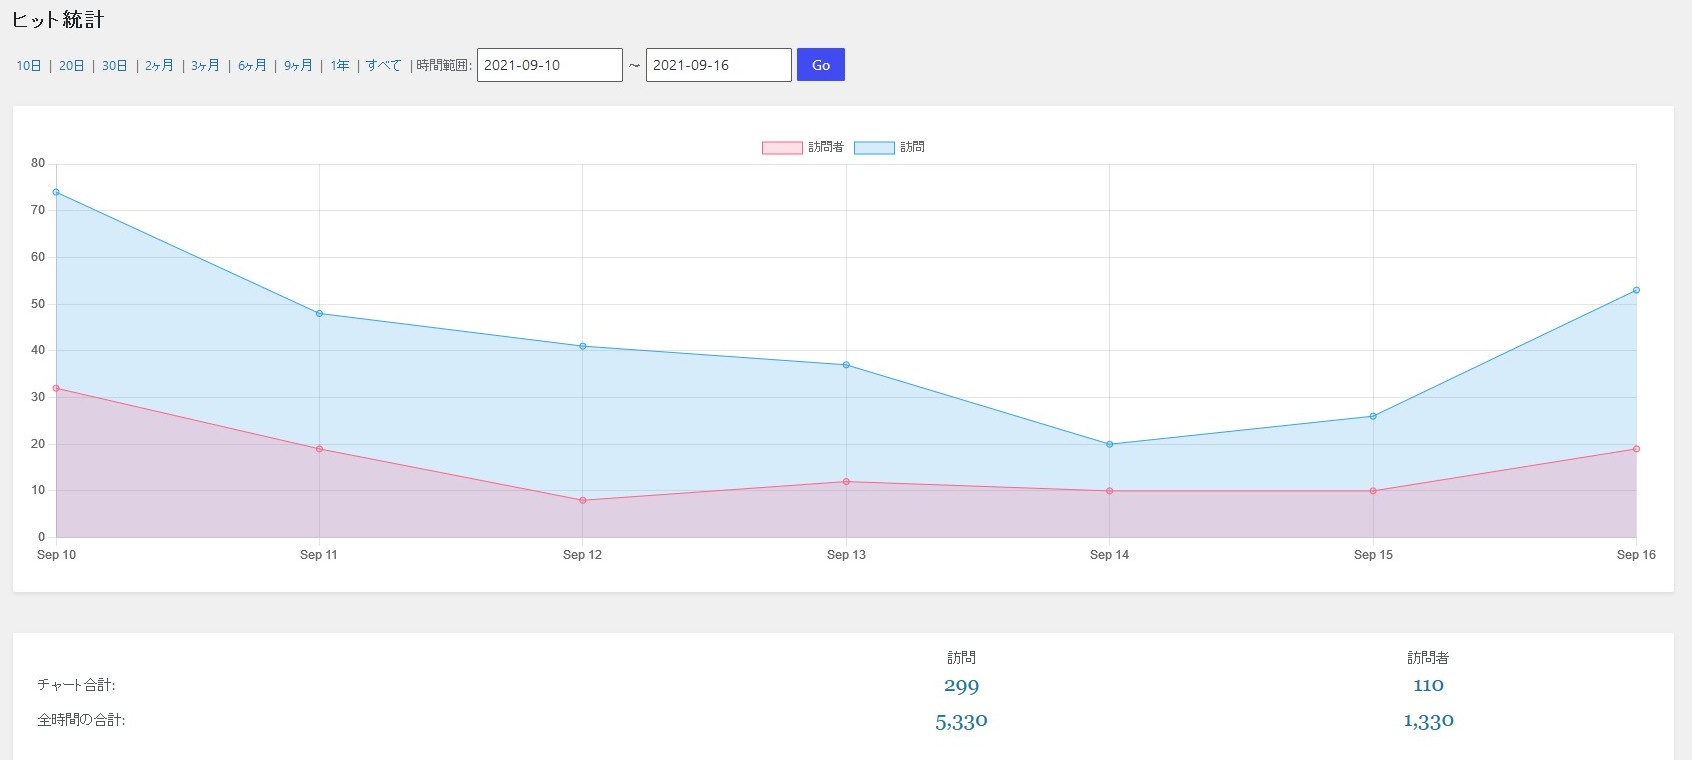Click the Sep 14 blue visits data point
Viewport: 1692px width, 760px height.
point(1109,444)
